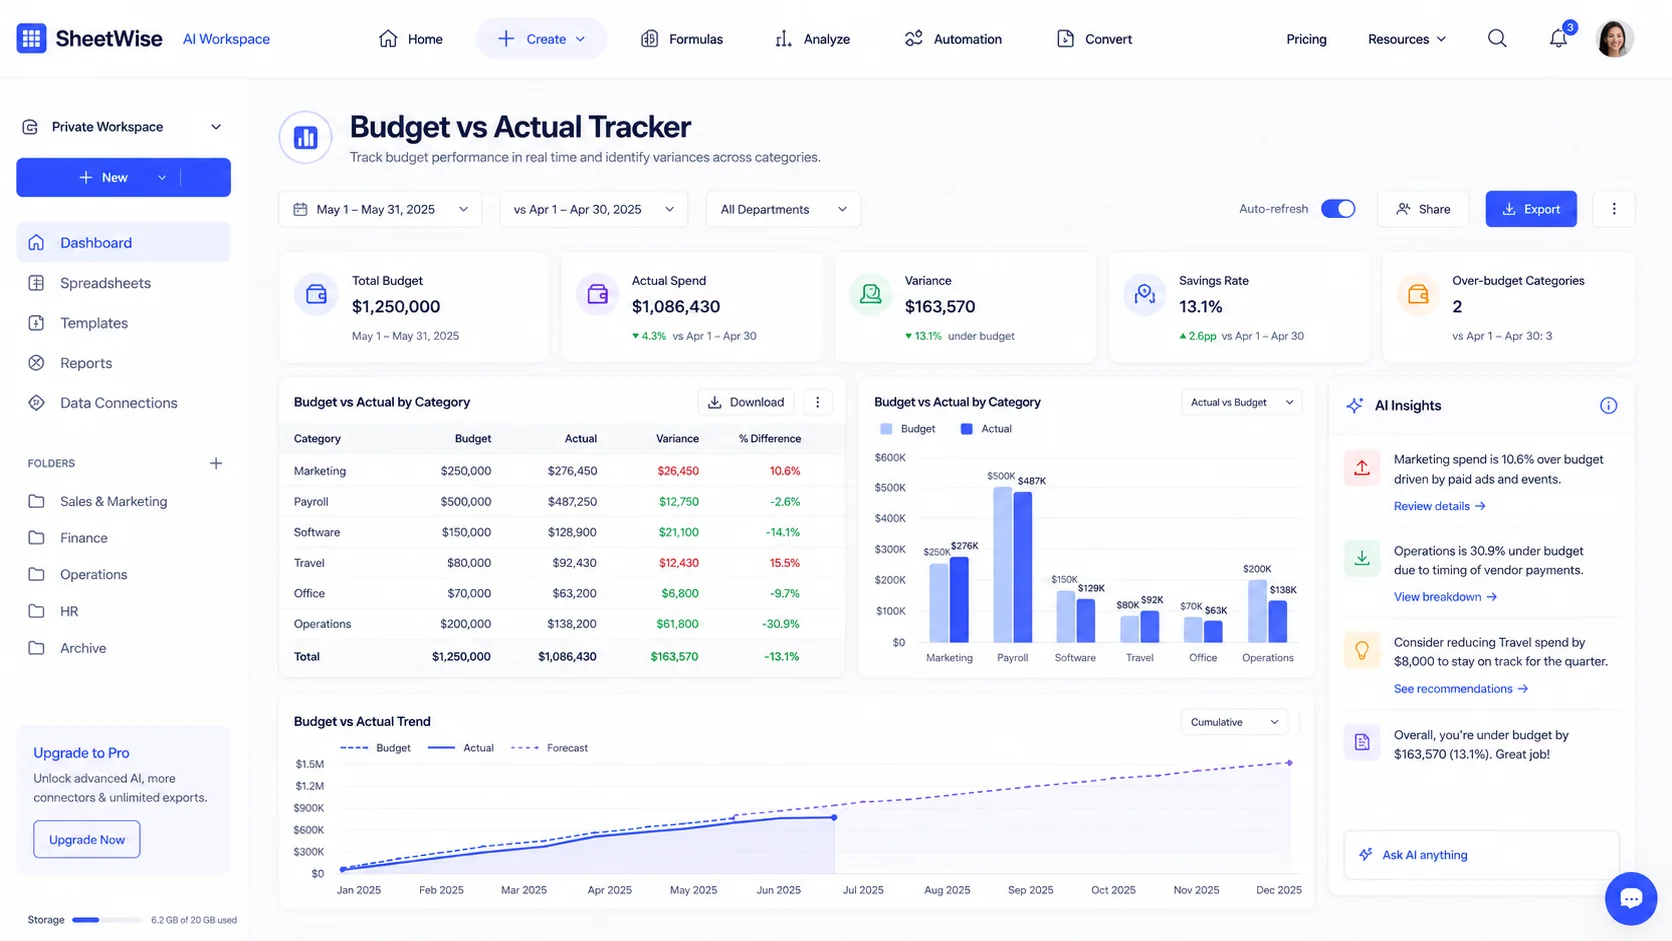The width and height of the screenshot is (1672, 941).
Task: Click the Travel recommendation lightbulb icon
Action: [x=1362, y=651]
